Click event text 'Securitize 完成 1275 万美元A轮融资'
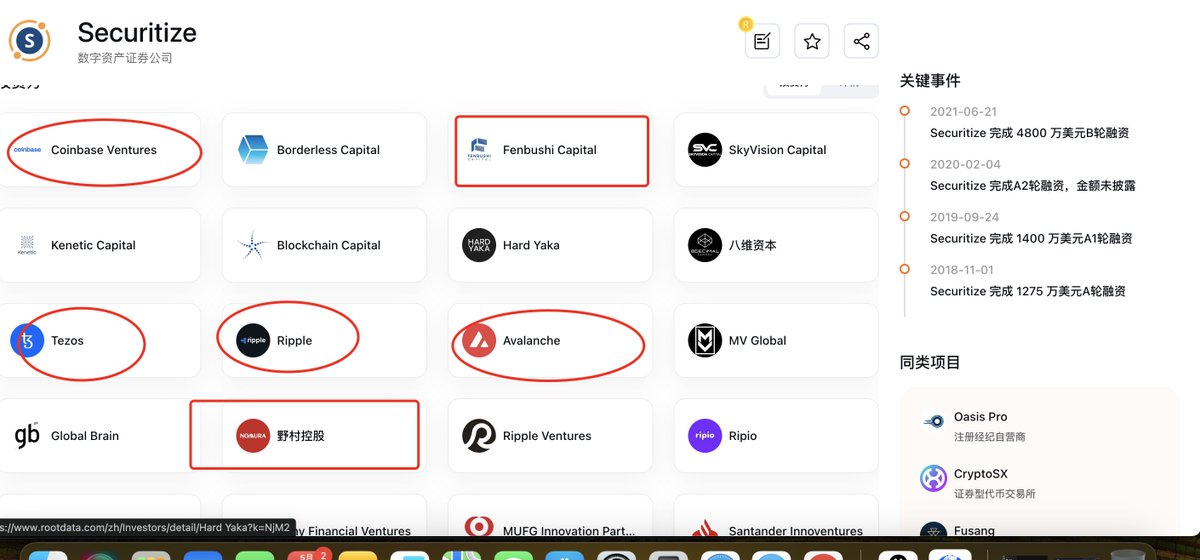Image resolution: width=1200 pixels, height=560 pixels. coord(1028,292)
